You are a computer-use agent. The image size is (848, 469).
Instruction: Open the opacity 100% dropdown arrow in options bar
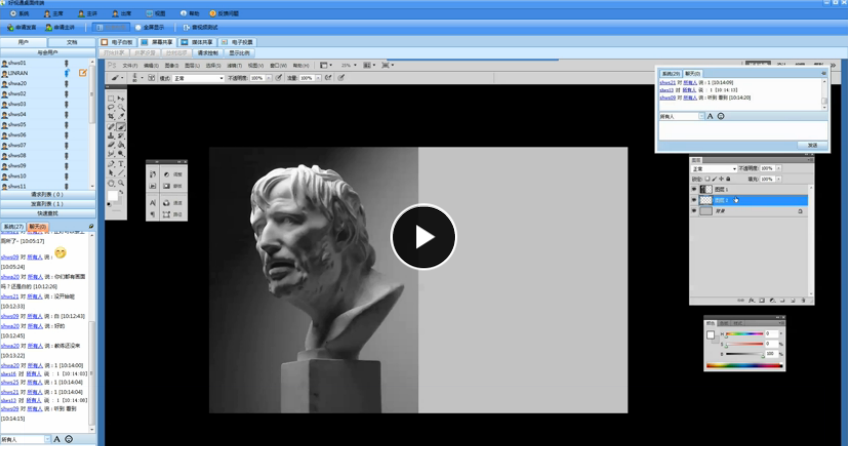[x=269, y=78]
